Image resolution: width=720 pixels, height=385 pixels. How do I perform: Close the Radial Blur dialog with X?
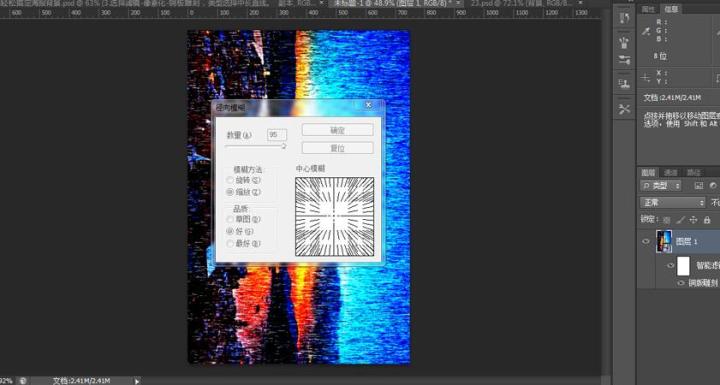[x=368, y=105]
